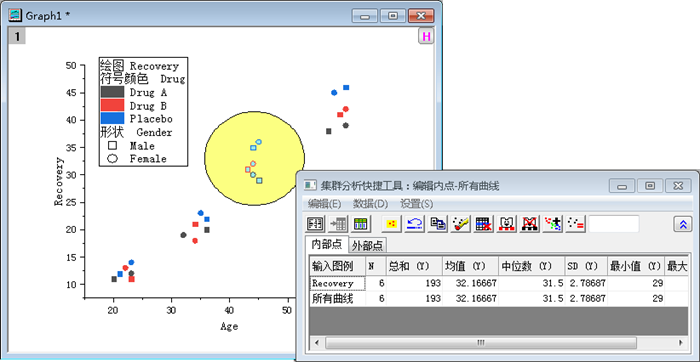Open the 编辑(E) menu

325,204
